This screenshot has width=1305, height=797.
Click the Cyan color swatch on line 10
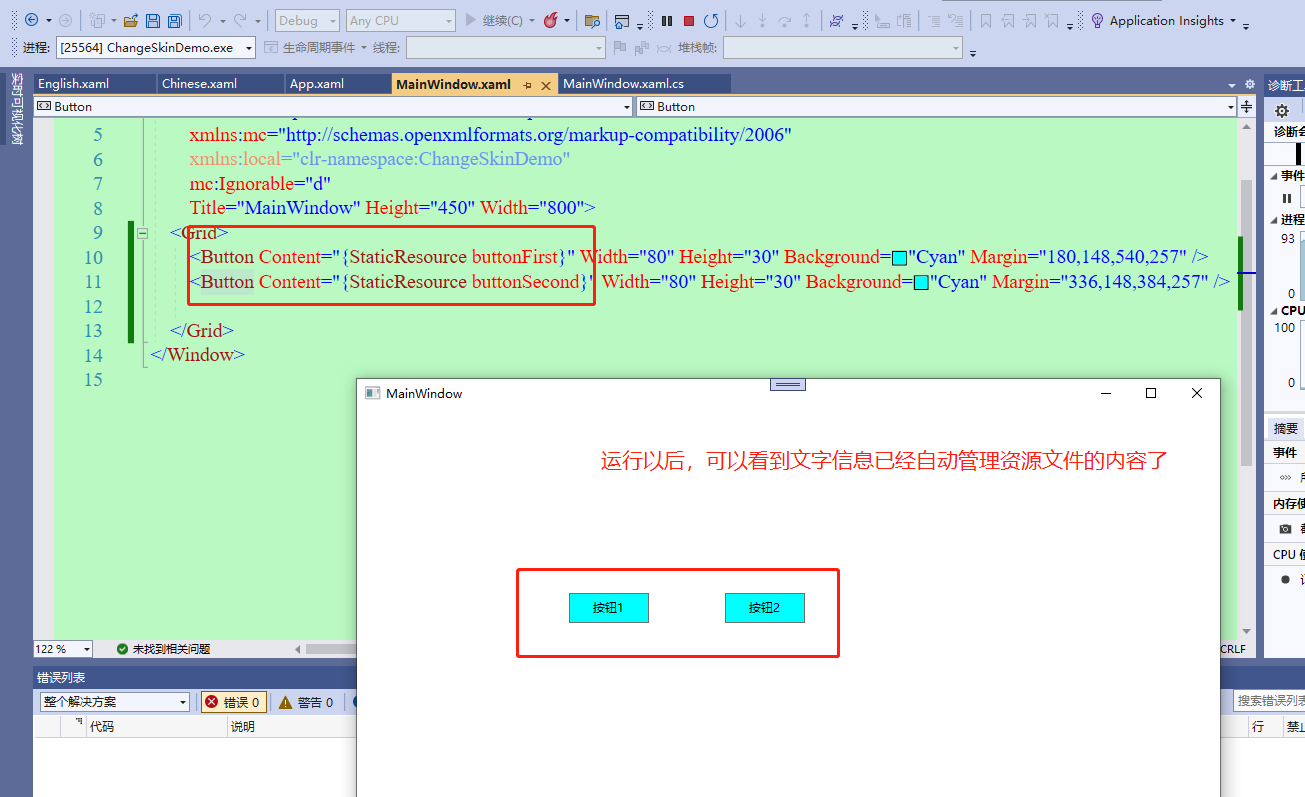[x=900, y=258]
